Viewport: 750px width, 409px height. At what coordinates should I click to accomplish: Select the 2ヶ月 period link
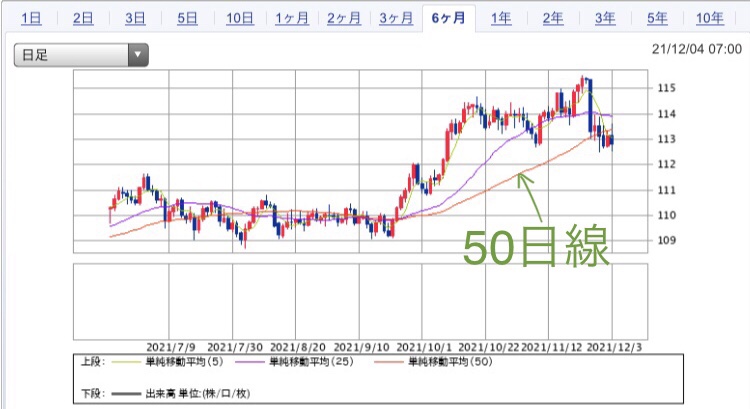344,19
